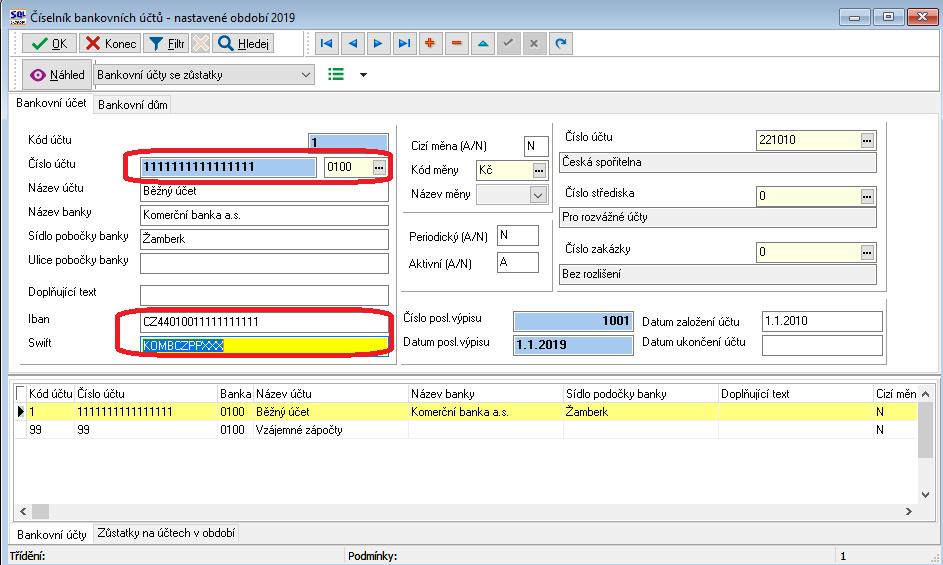Image resolution: width=943 pixels, height=565 pixels.
Task: Open lookup for Číslo zakázky
Action: [867, 253]
